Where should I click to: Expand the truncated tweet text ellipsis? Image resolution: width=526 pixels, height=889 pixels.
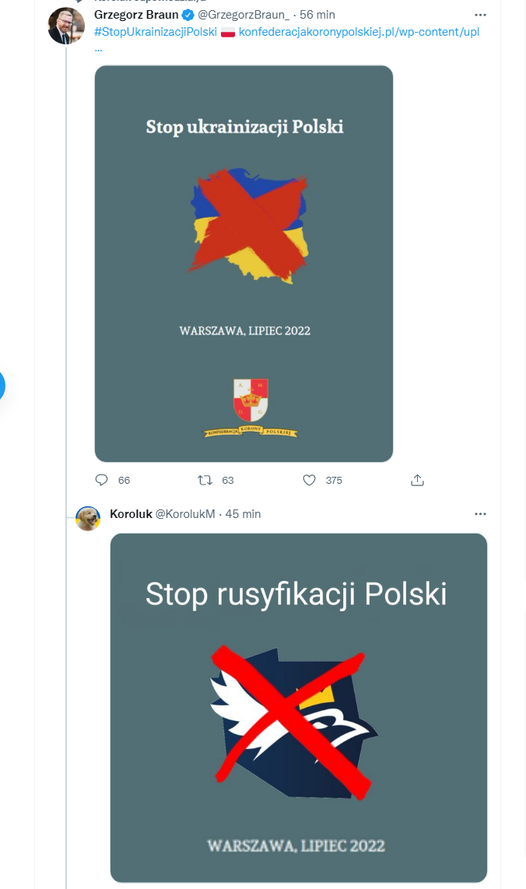(x=98, y=49)
